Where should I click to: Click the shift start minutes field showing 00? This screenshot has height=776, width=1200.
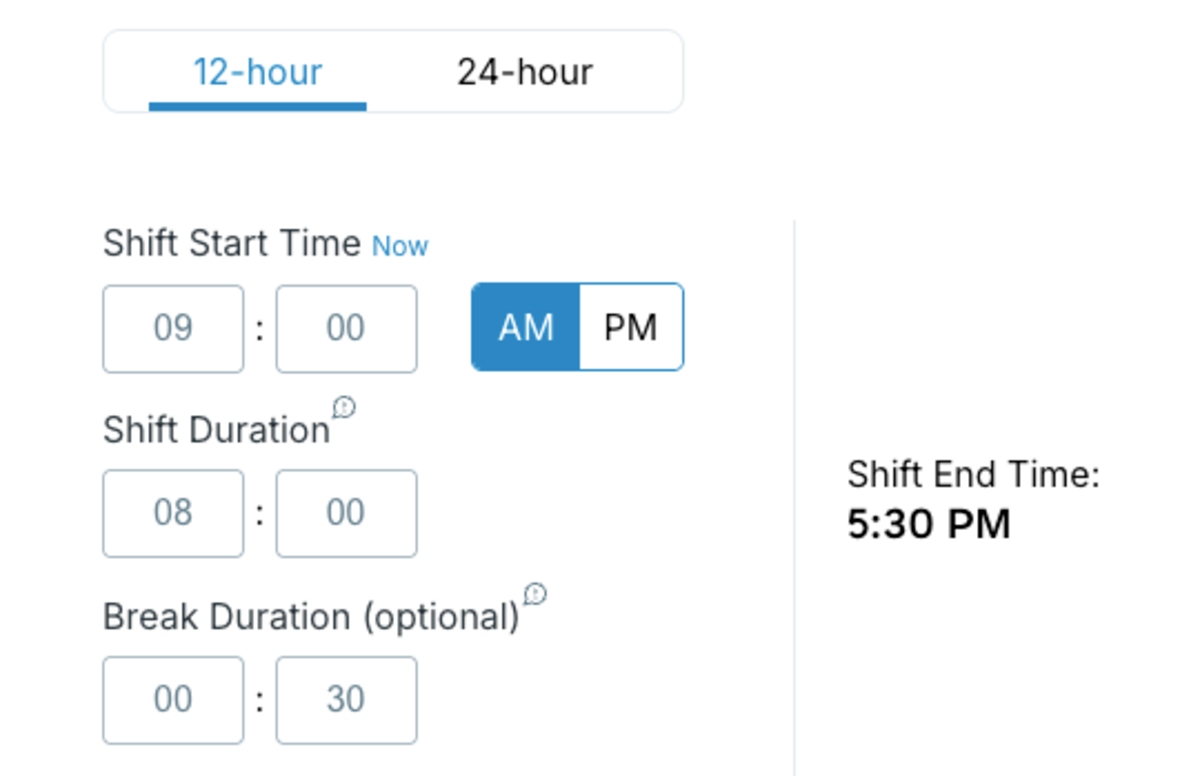pos(346,328)
